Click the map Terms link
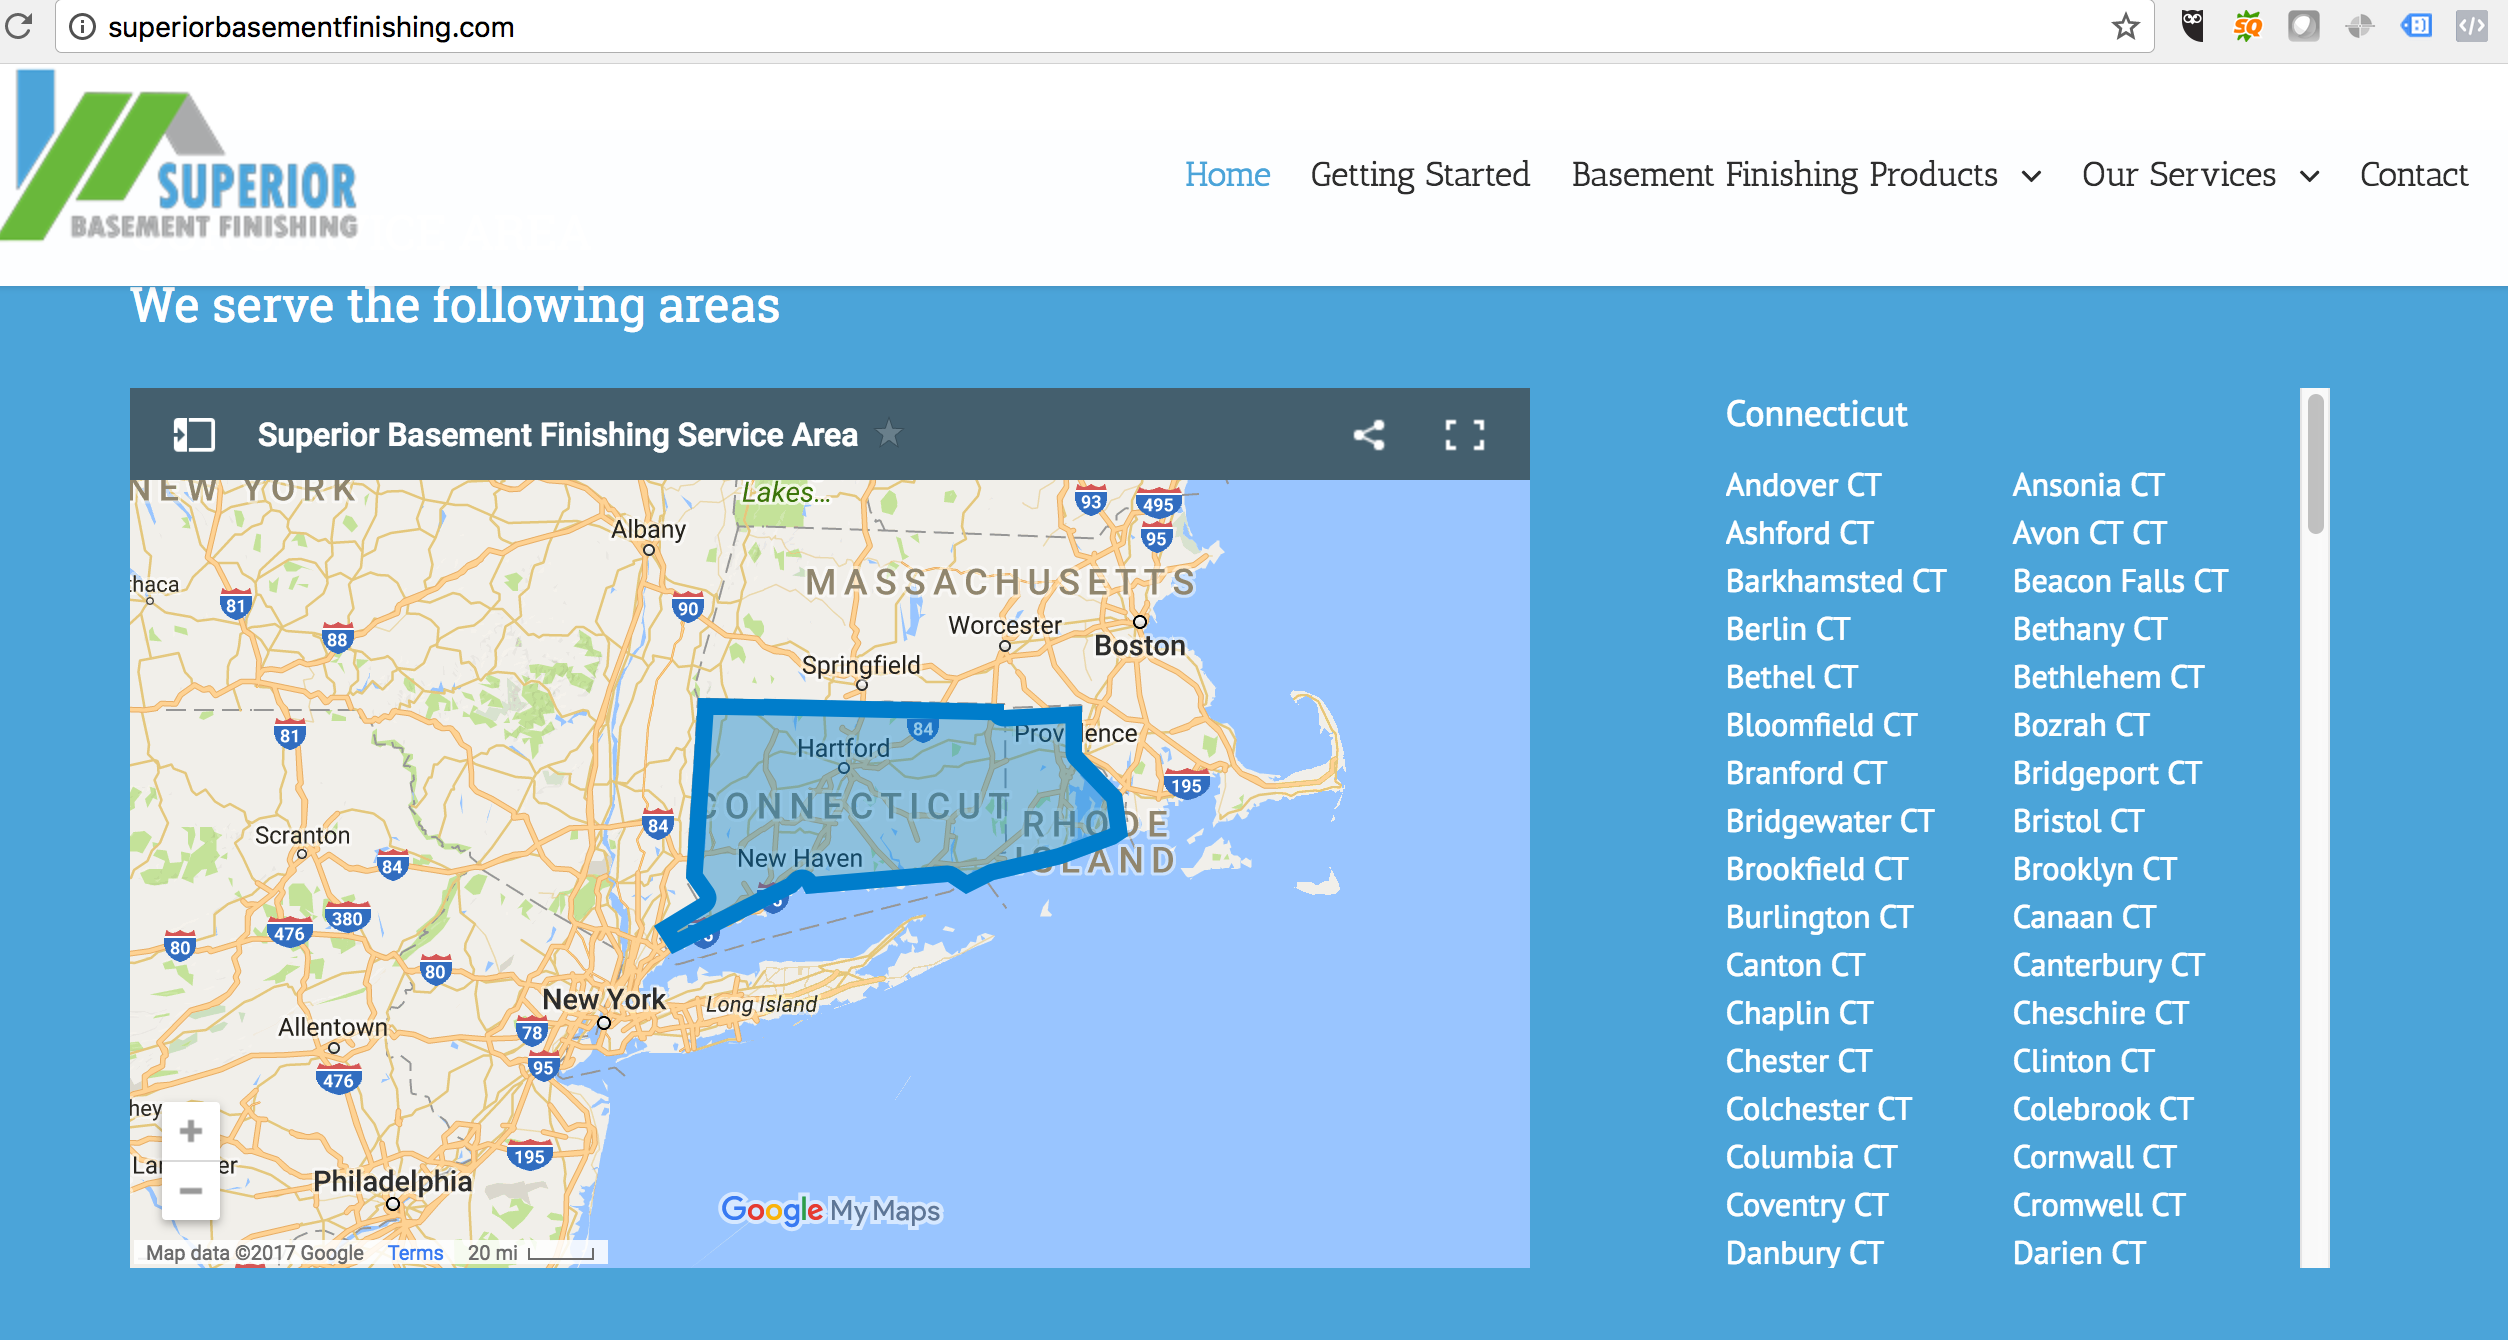This screenshot has height=1340, width=2508. point(415,1253)
